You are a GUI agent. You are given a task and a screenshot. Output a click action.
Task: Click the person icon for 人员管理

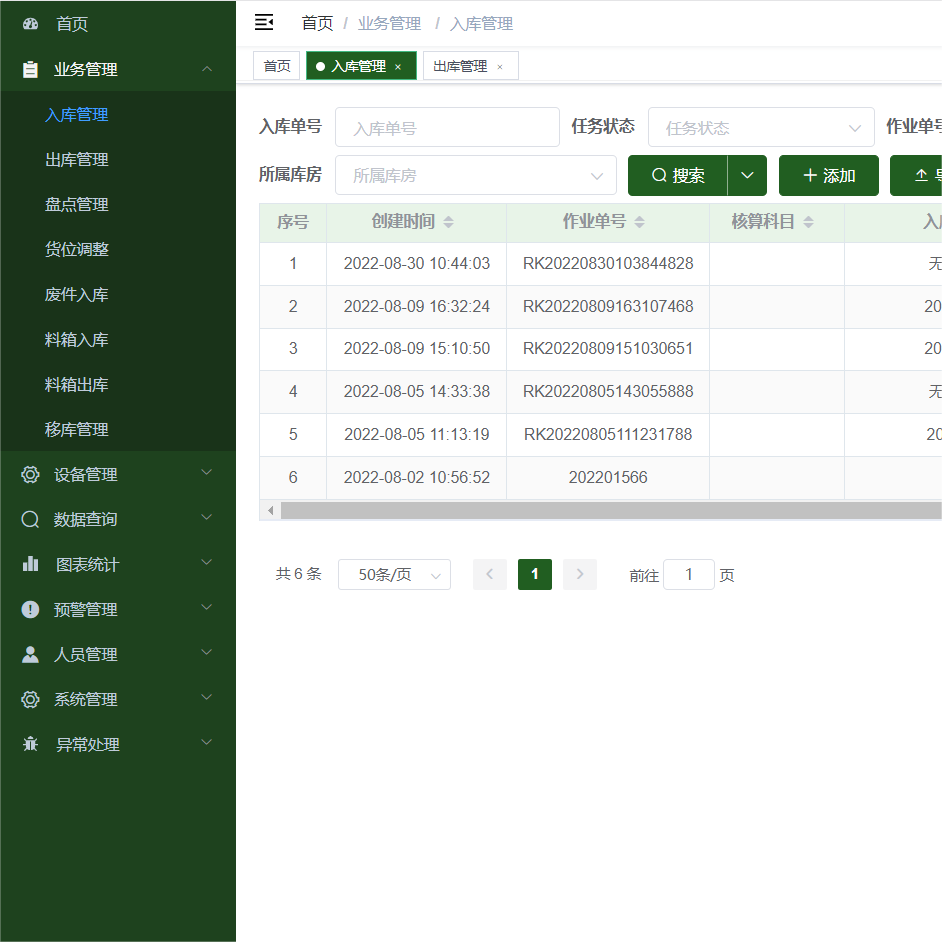pyautogui.click(x=30, y=654)
